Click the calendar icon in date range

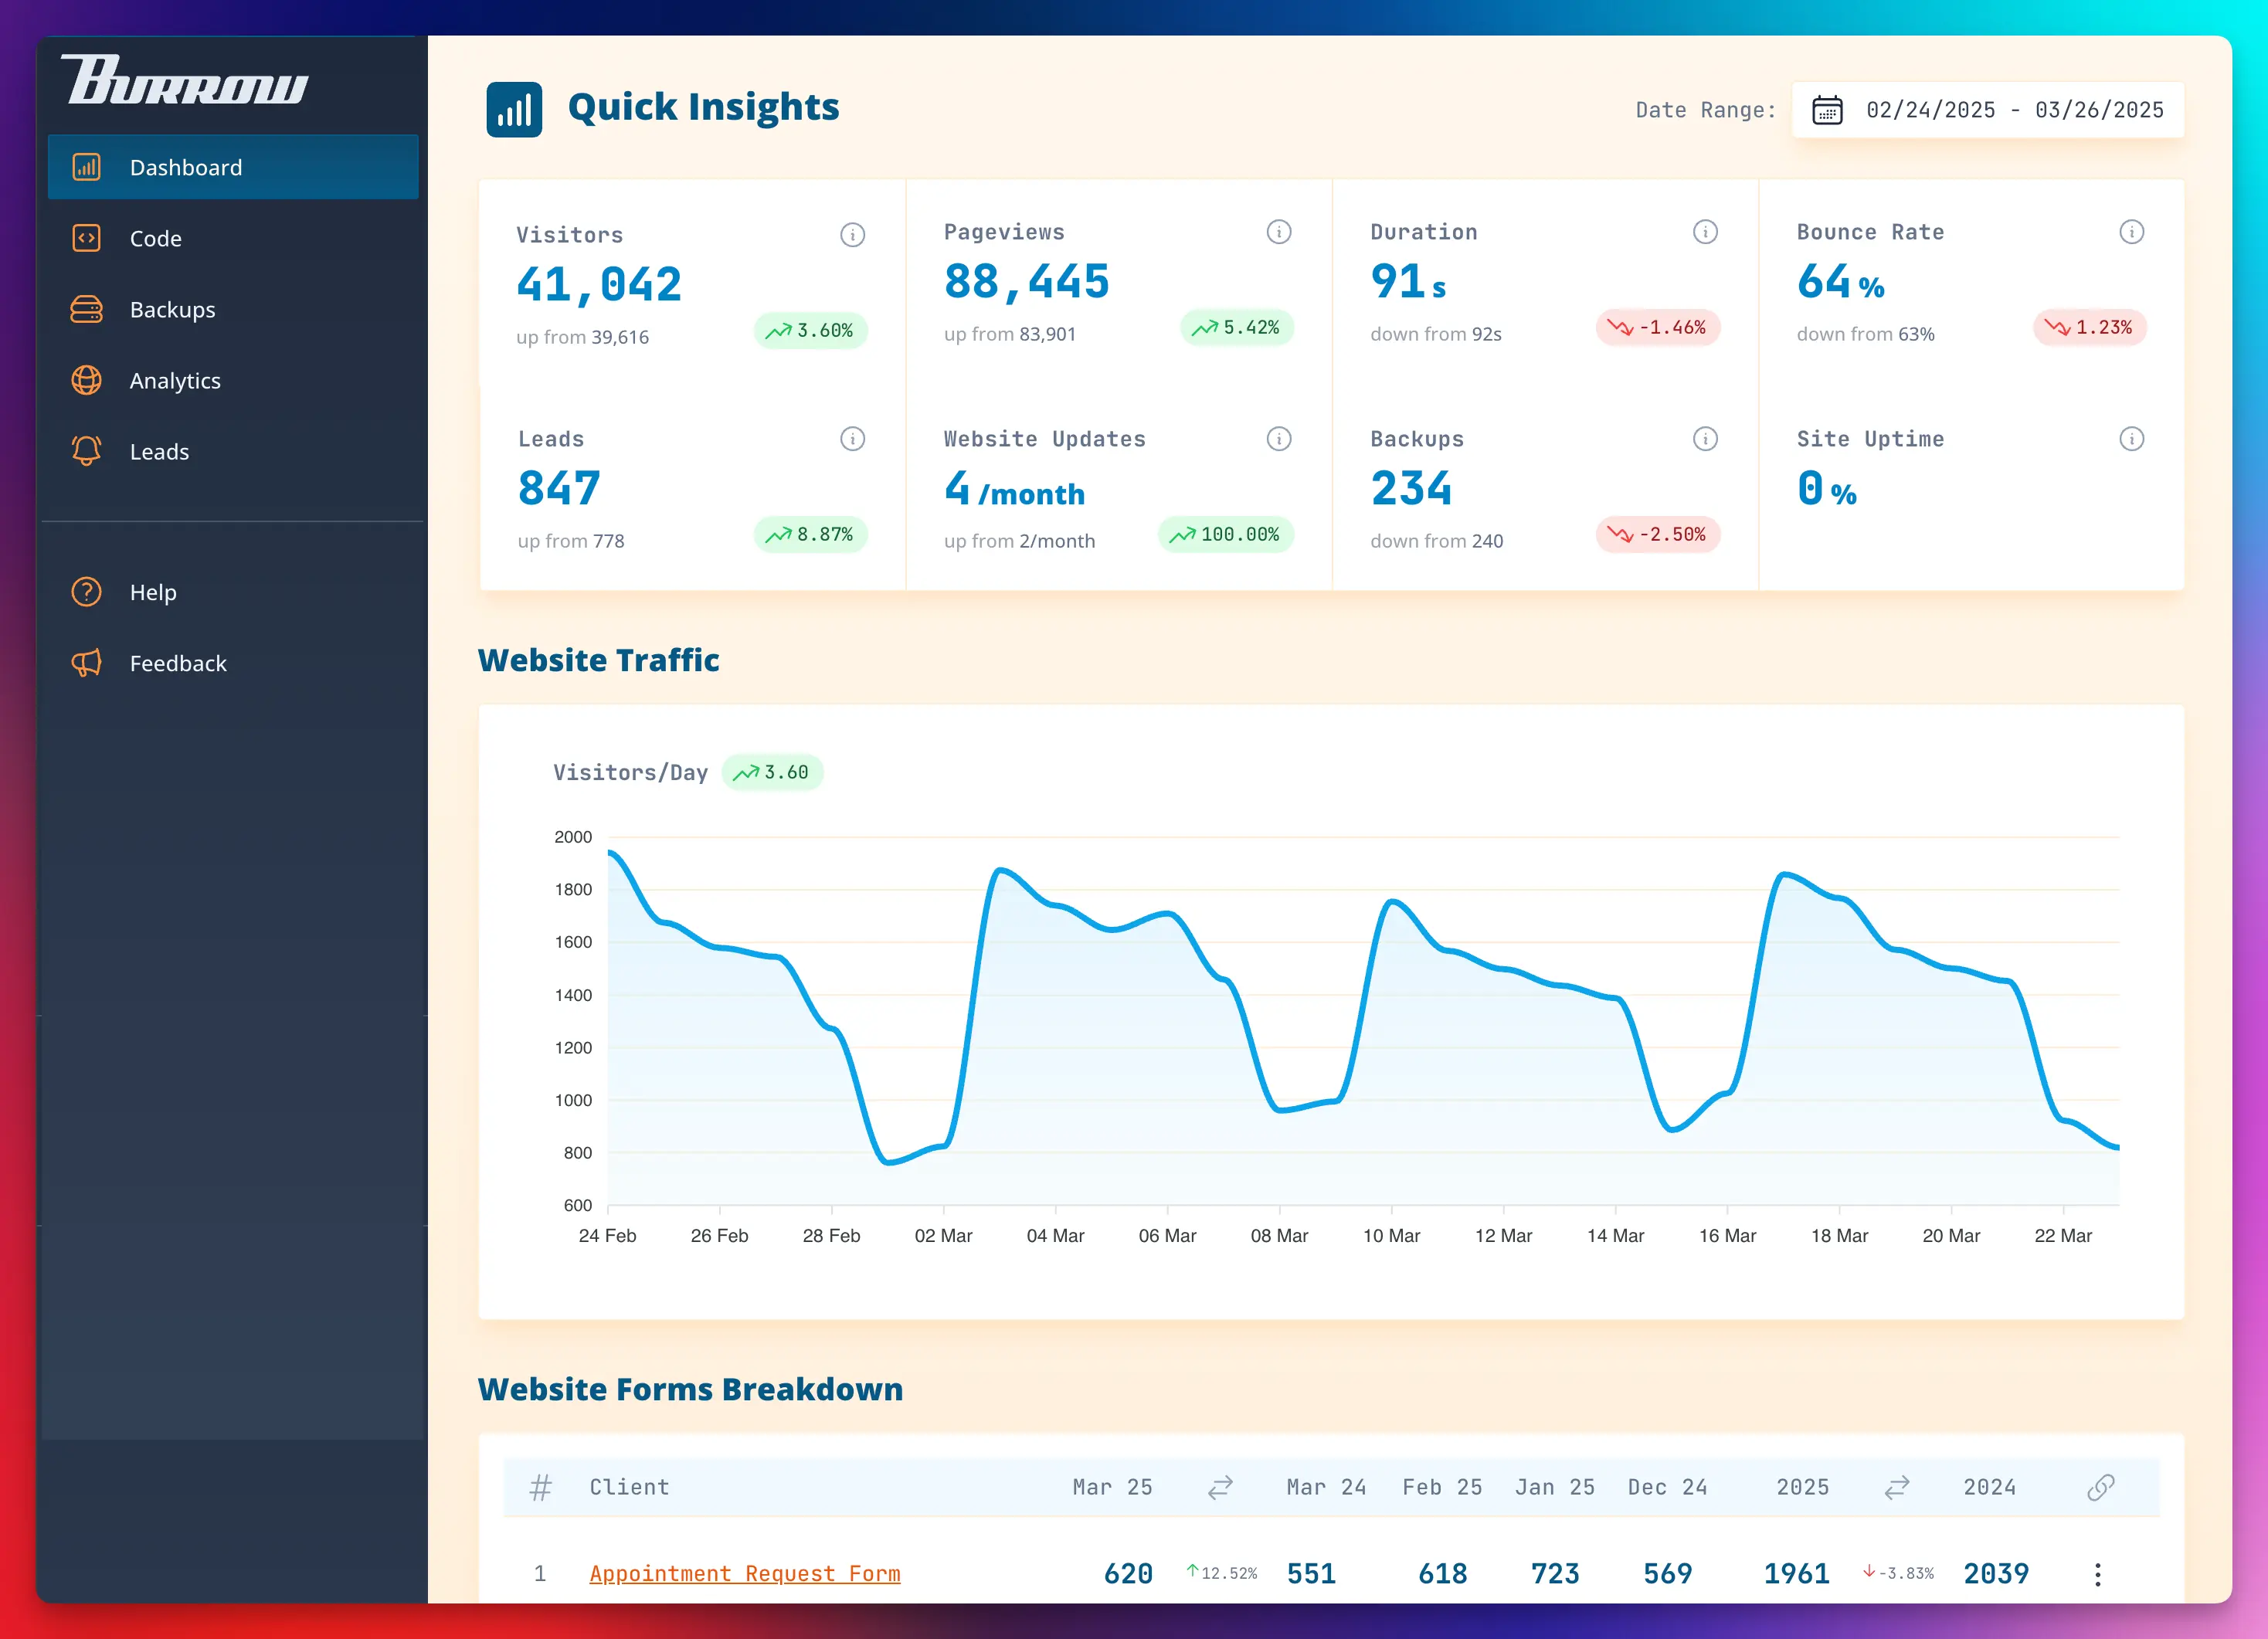coord(1827,110)
